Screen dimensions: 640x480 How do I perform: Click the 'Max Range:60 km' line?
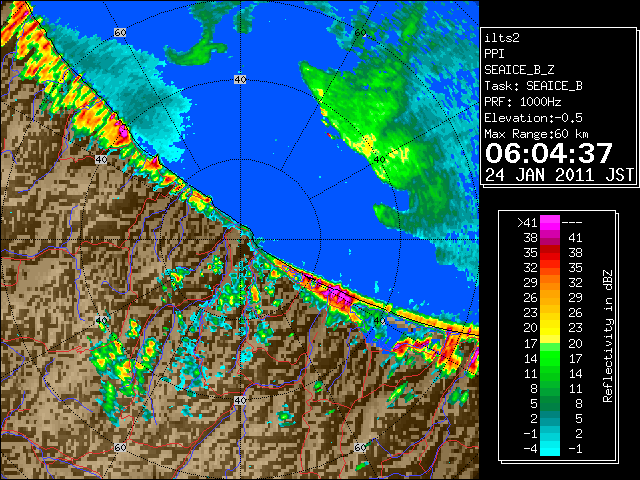coord(536,134)
